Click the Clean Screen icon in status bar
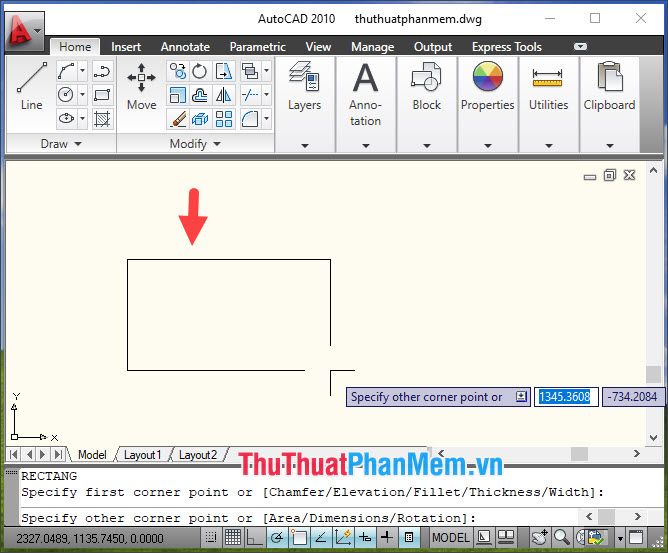This screenshot has height=553, width=668. (636, 537)
